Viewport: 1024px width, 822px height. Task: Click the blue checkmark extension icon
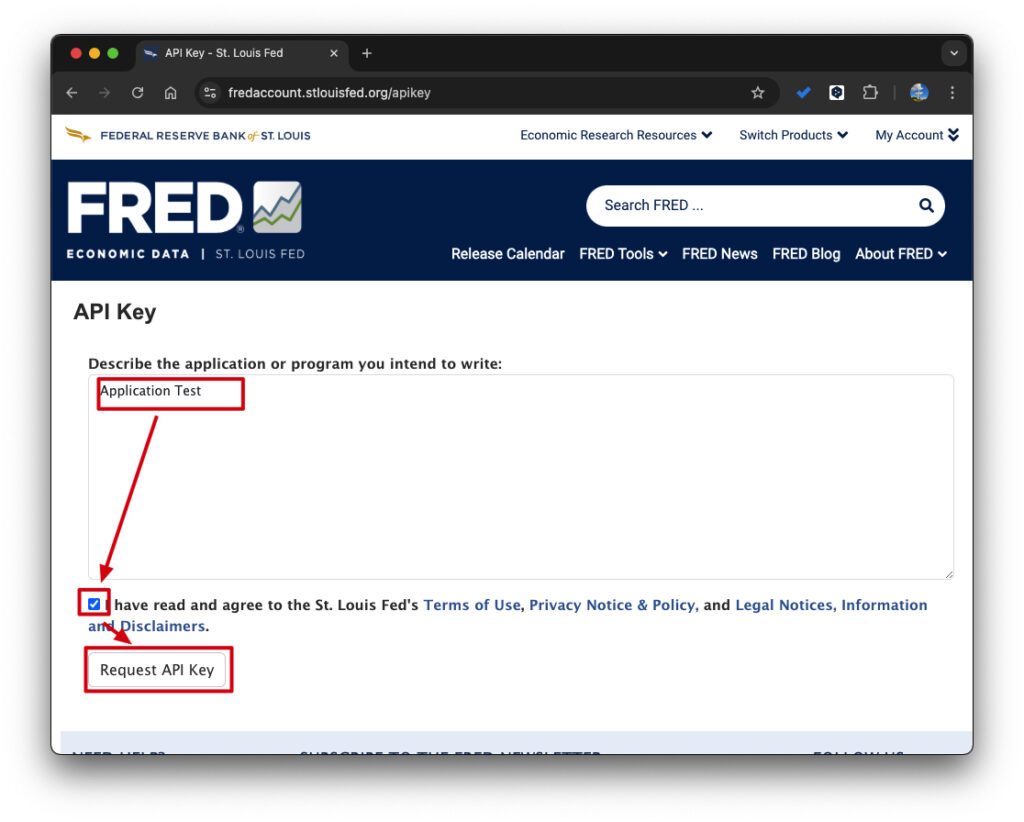coord(804,93)
